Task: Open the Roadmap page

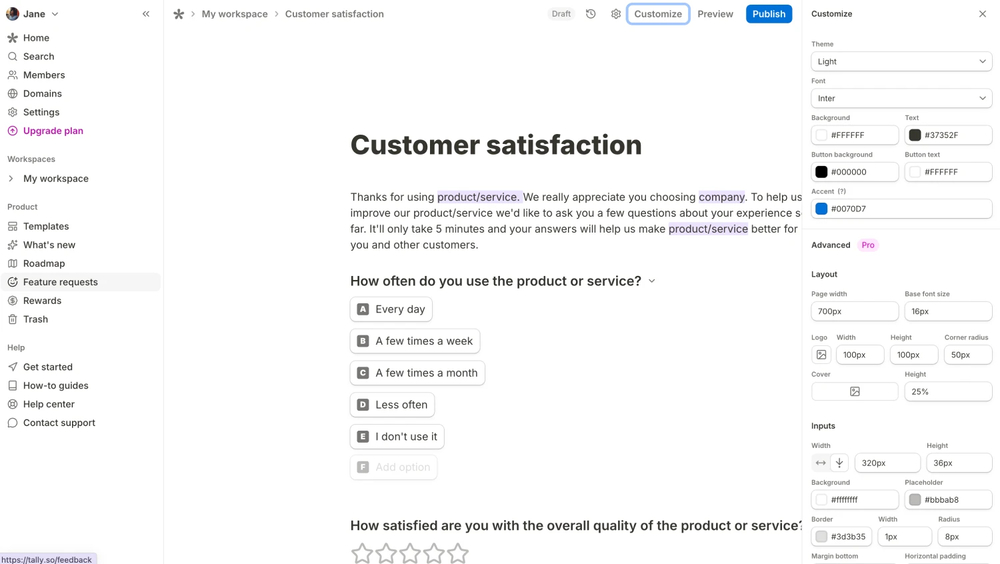Action: 44,264
